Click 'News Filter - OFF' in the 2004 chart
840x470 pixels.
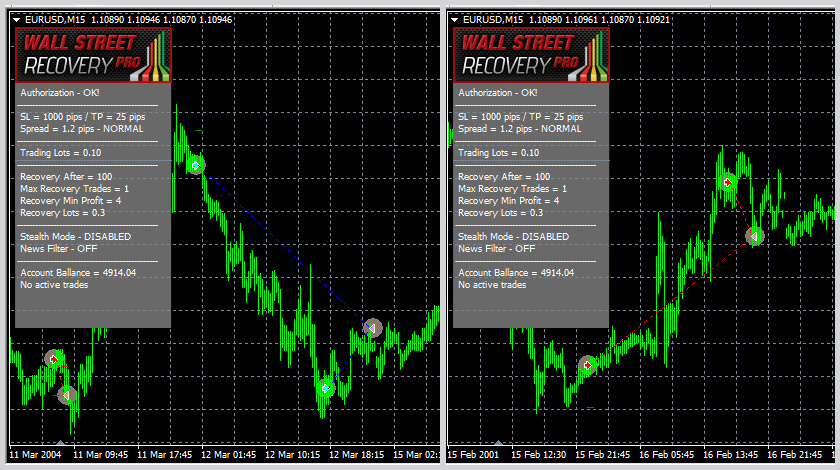[x=58, y=249]
